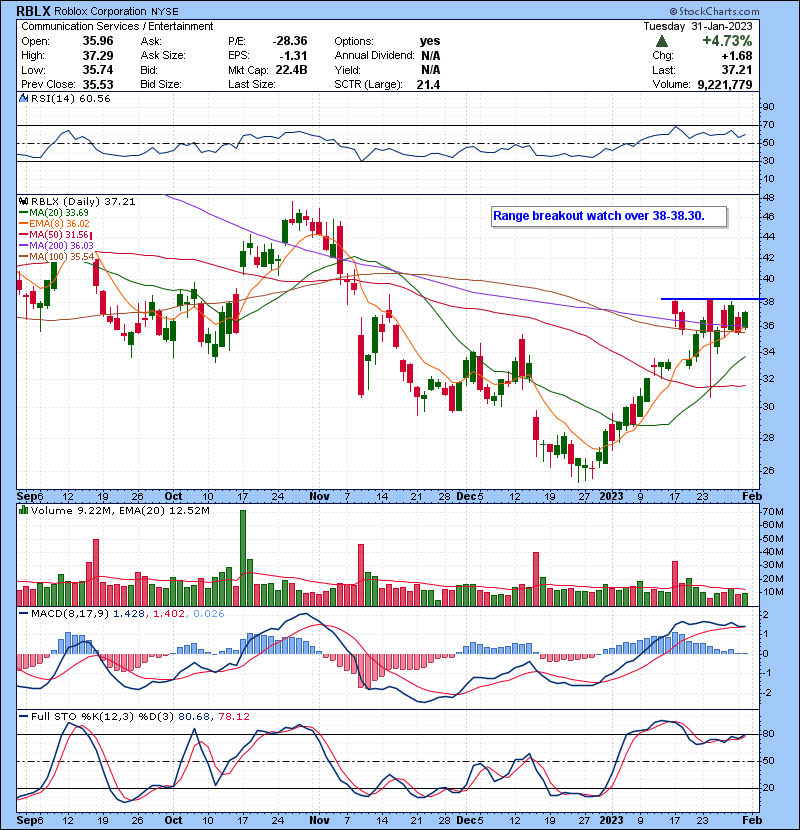Click the MA(50) 31.56 legend entry

point(54,234)
